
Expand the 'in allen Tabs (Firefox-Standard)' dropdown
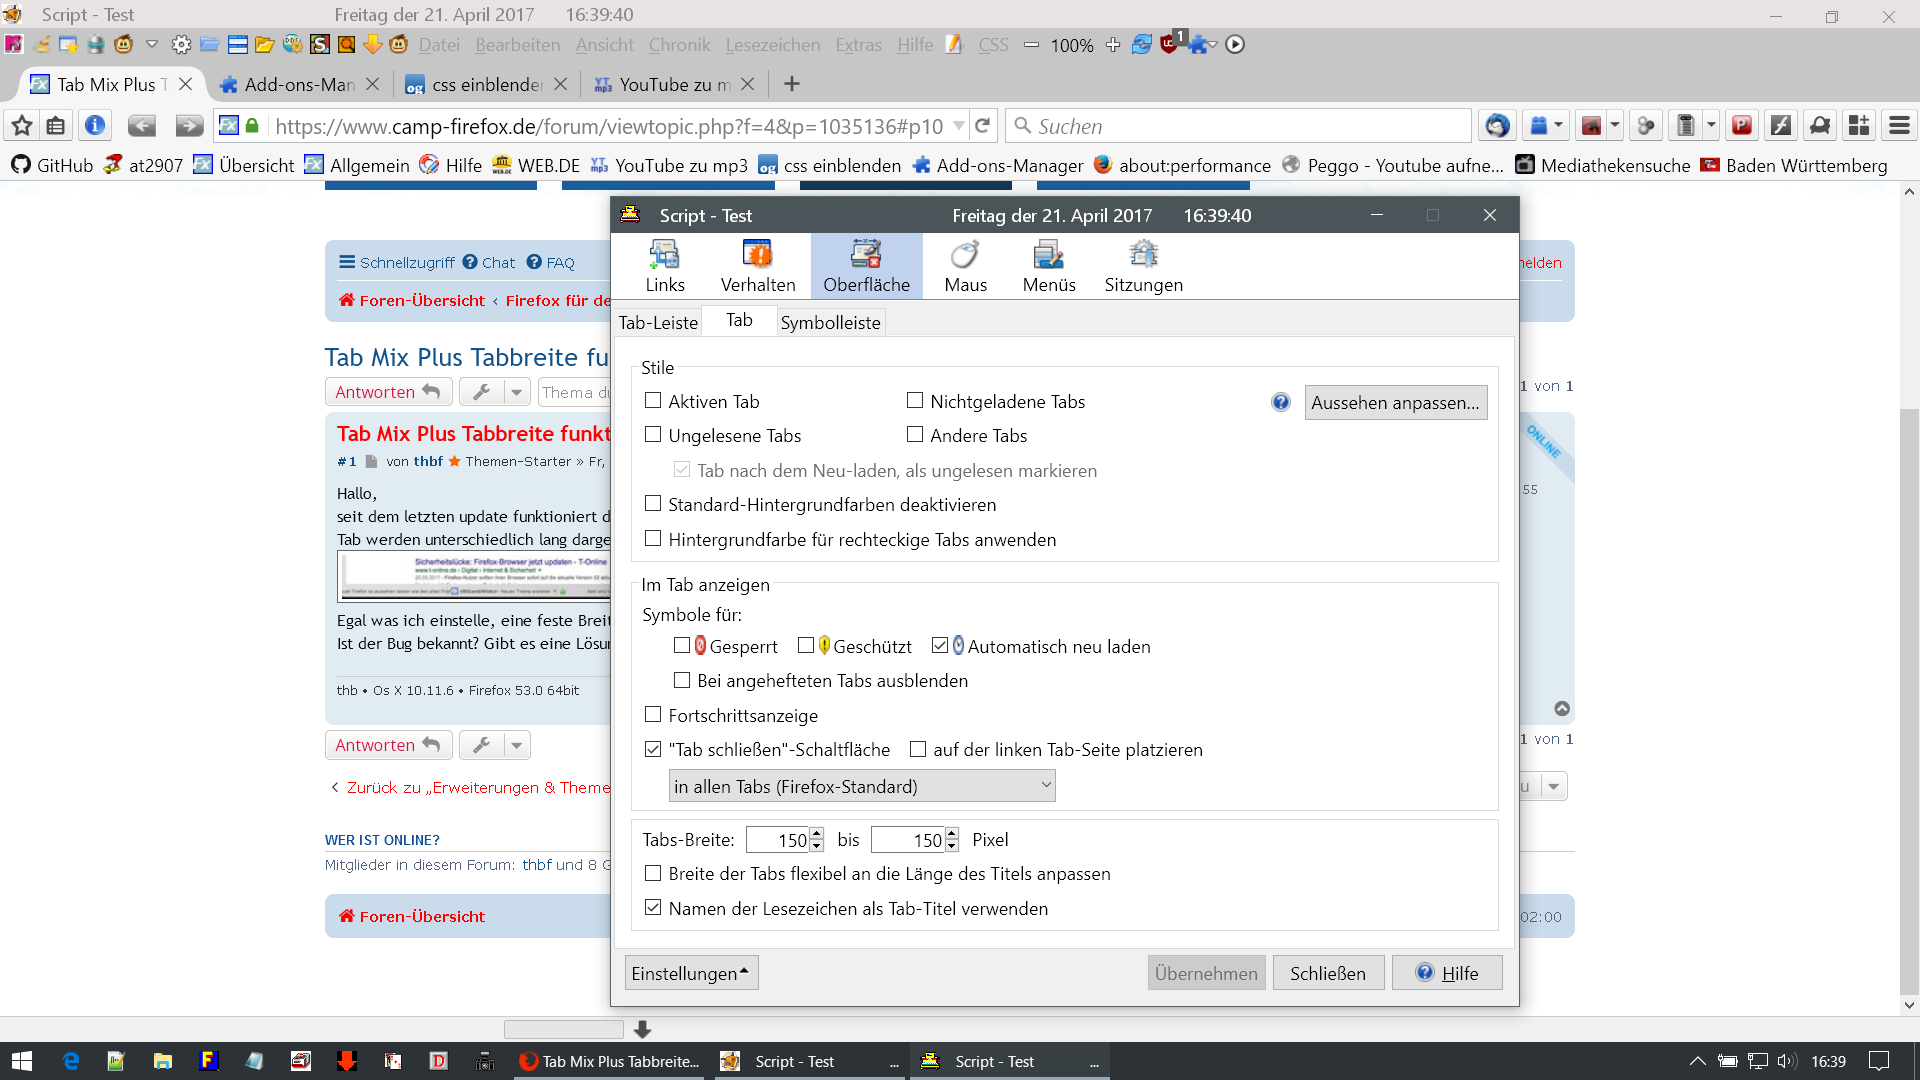861,786
